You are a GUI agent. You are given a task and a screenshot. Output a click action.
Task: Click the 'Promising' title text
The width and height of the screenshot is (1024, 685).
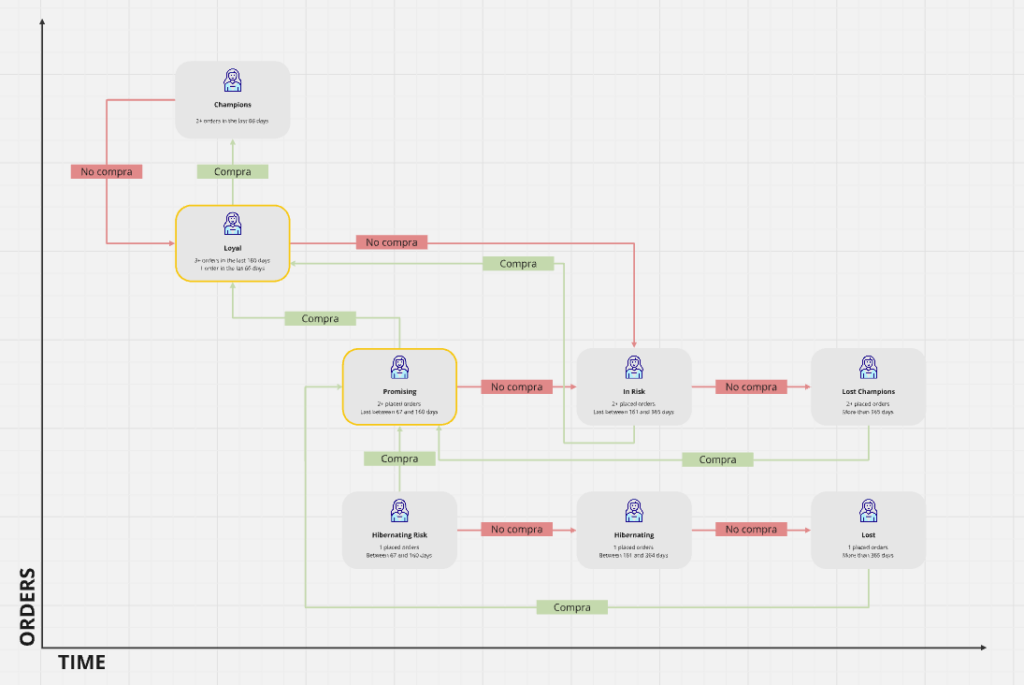tap(400, 392)
